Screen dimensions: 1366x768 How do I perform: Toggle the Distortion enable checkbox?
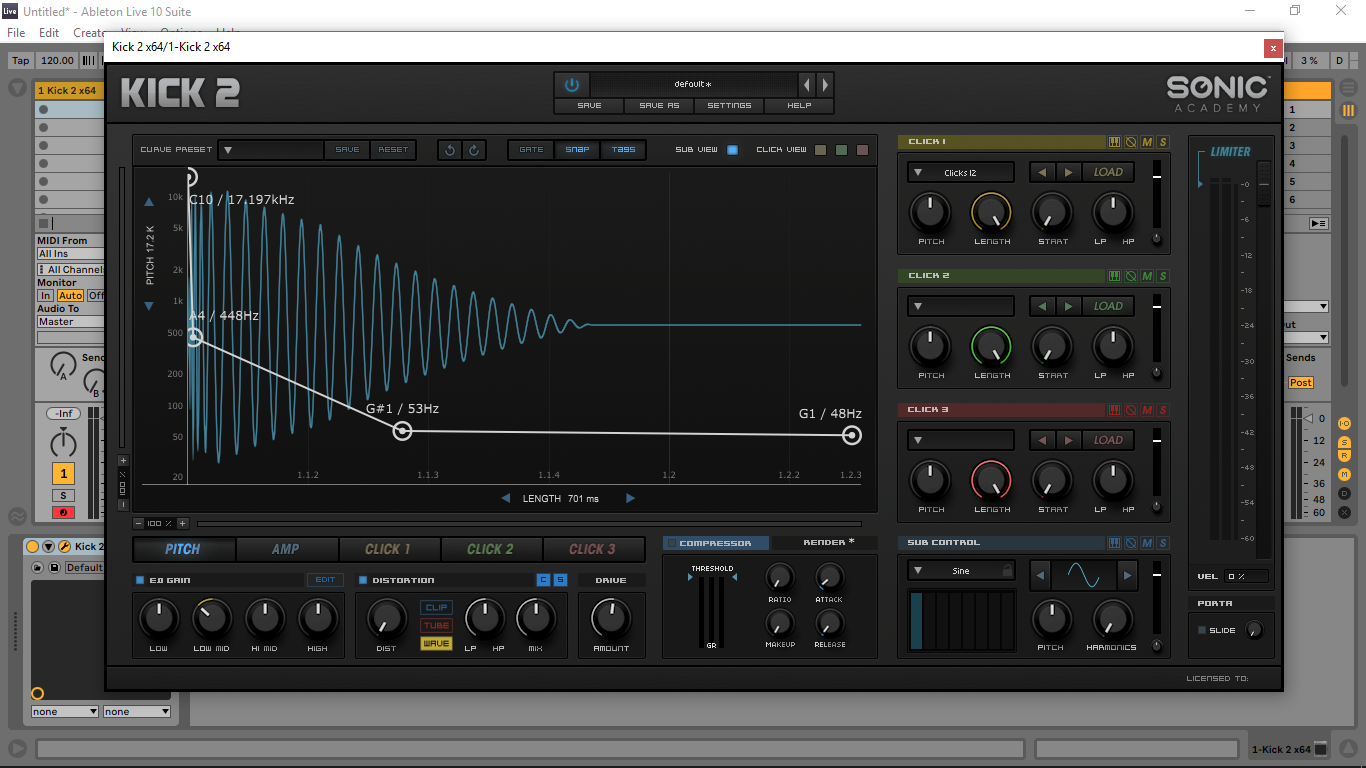click(363, 580)
